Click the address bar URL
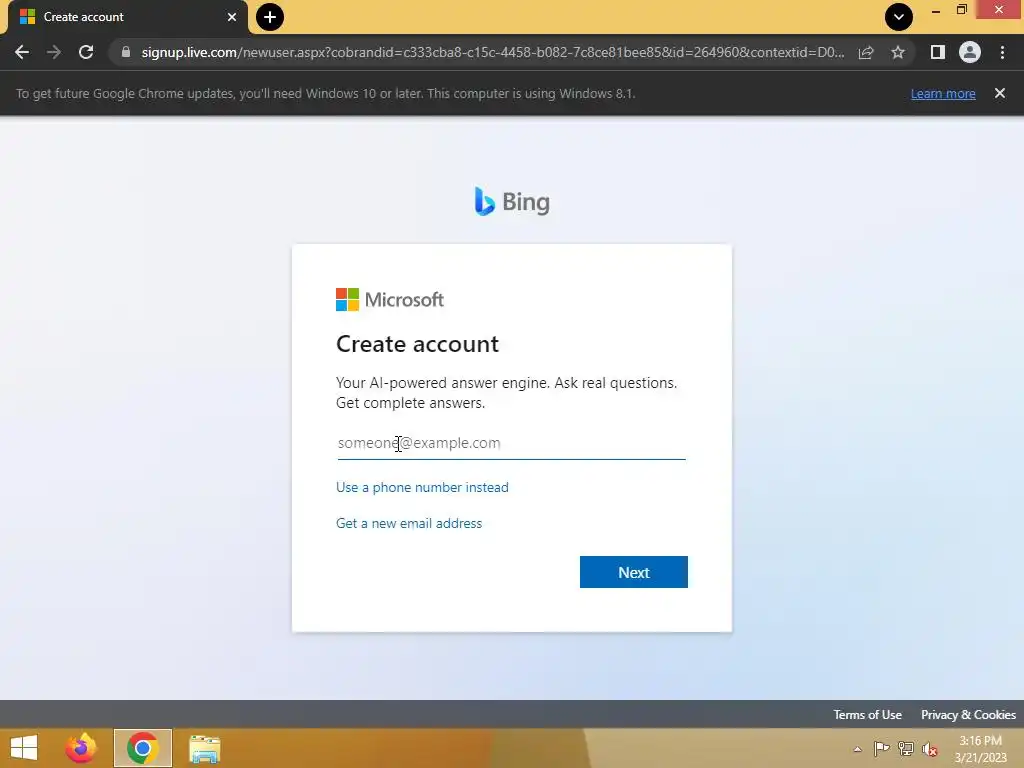The image size is (1024, 768). point(492,52)
